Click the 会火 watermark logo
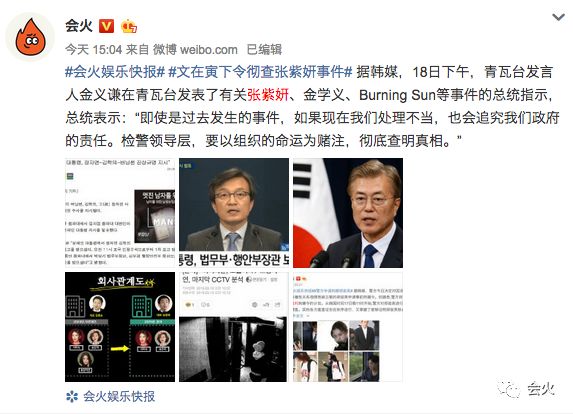Viewport: 573px width, 414px height. click(x=526, y=389)
